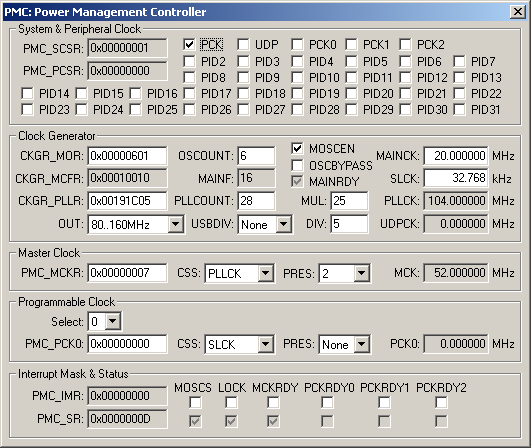Image resolution: width=531 pixels, height=448 pixels.
Task: Enable peripheral clock PID10
Action: [297, 77]
